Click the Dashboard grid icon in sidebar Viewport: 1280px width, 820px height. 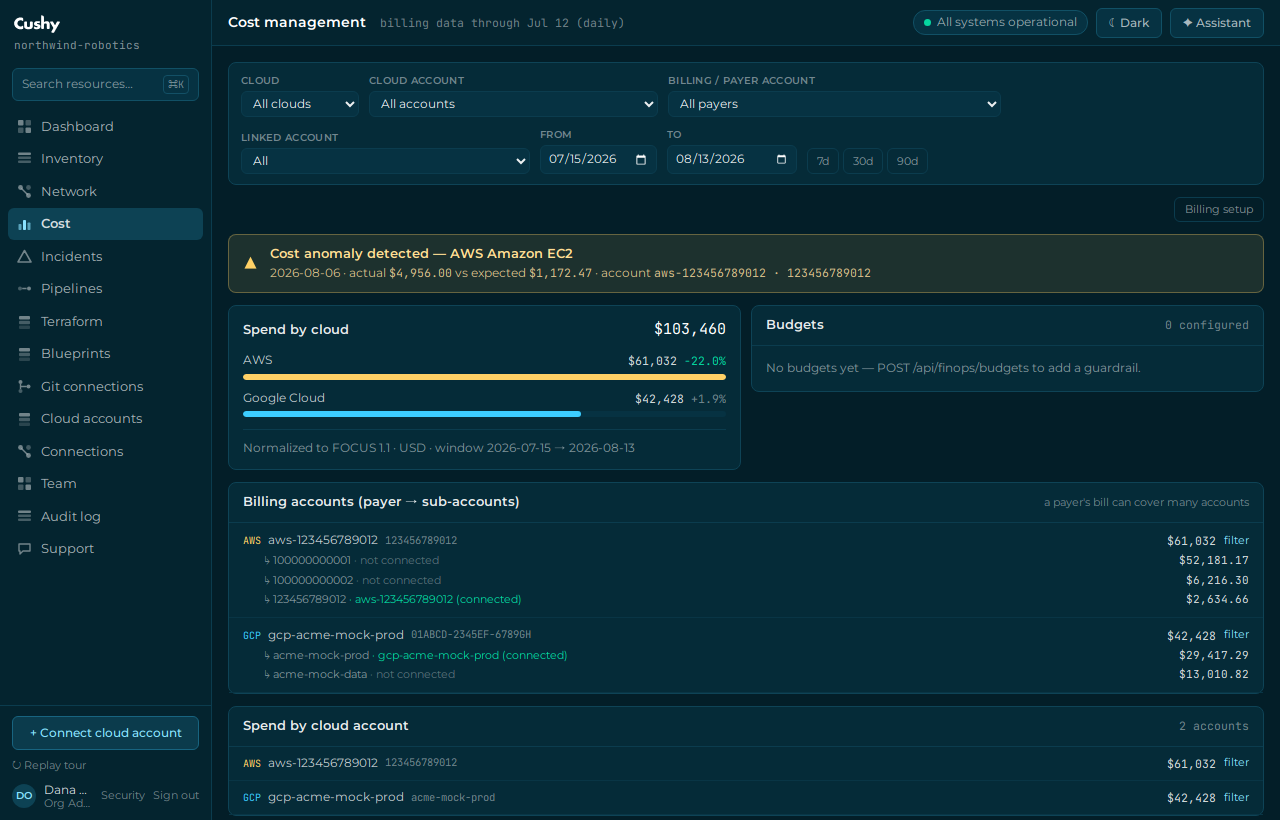click(25, 126)
